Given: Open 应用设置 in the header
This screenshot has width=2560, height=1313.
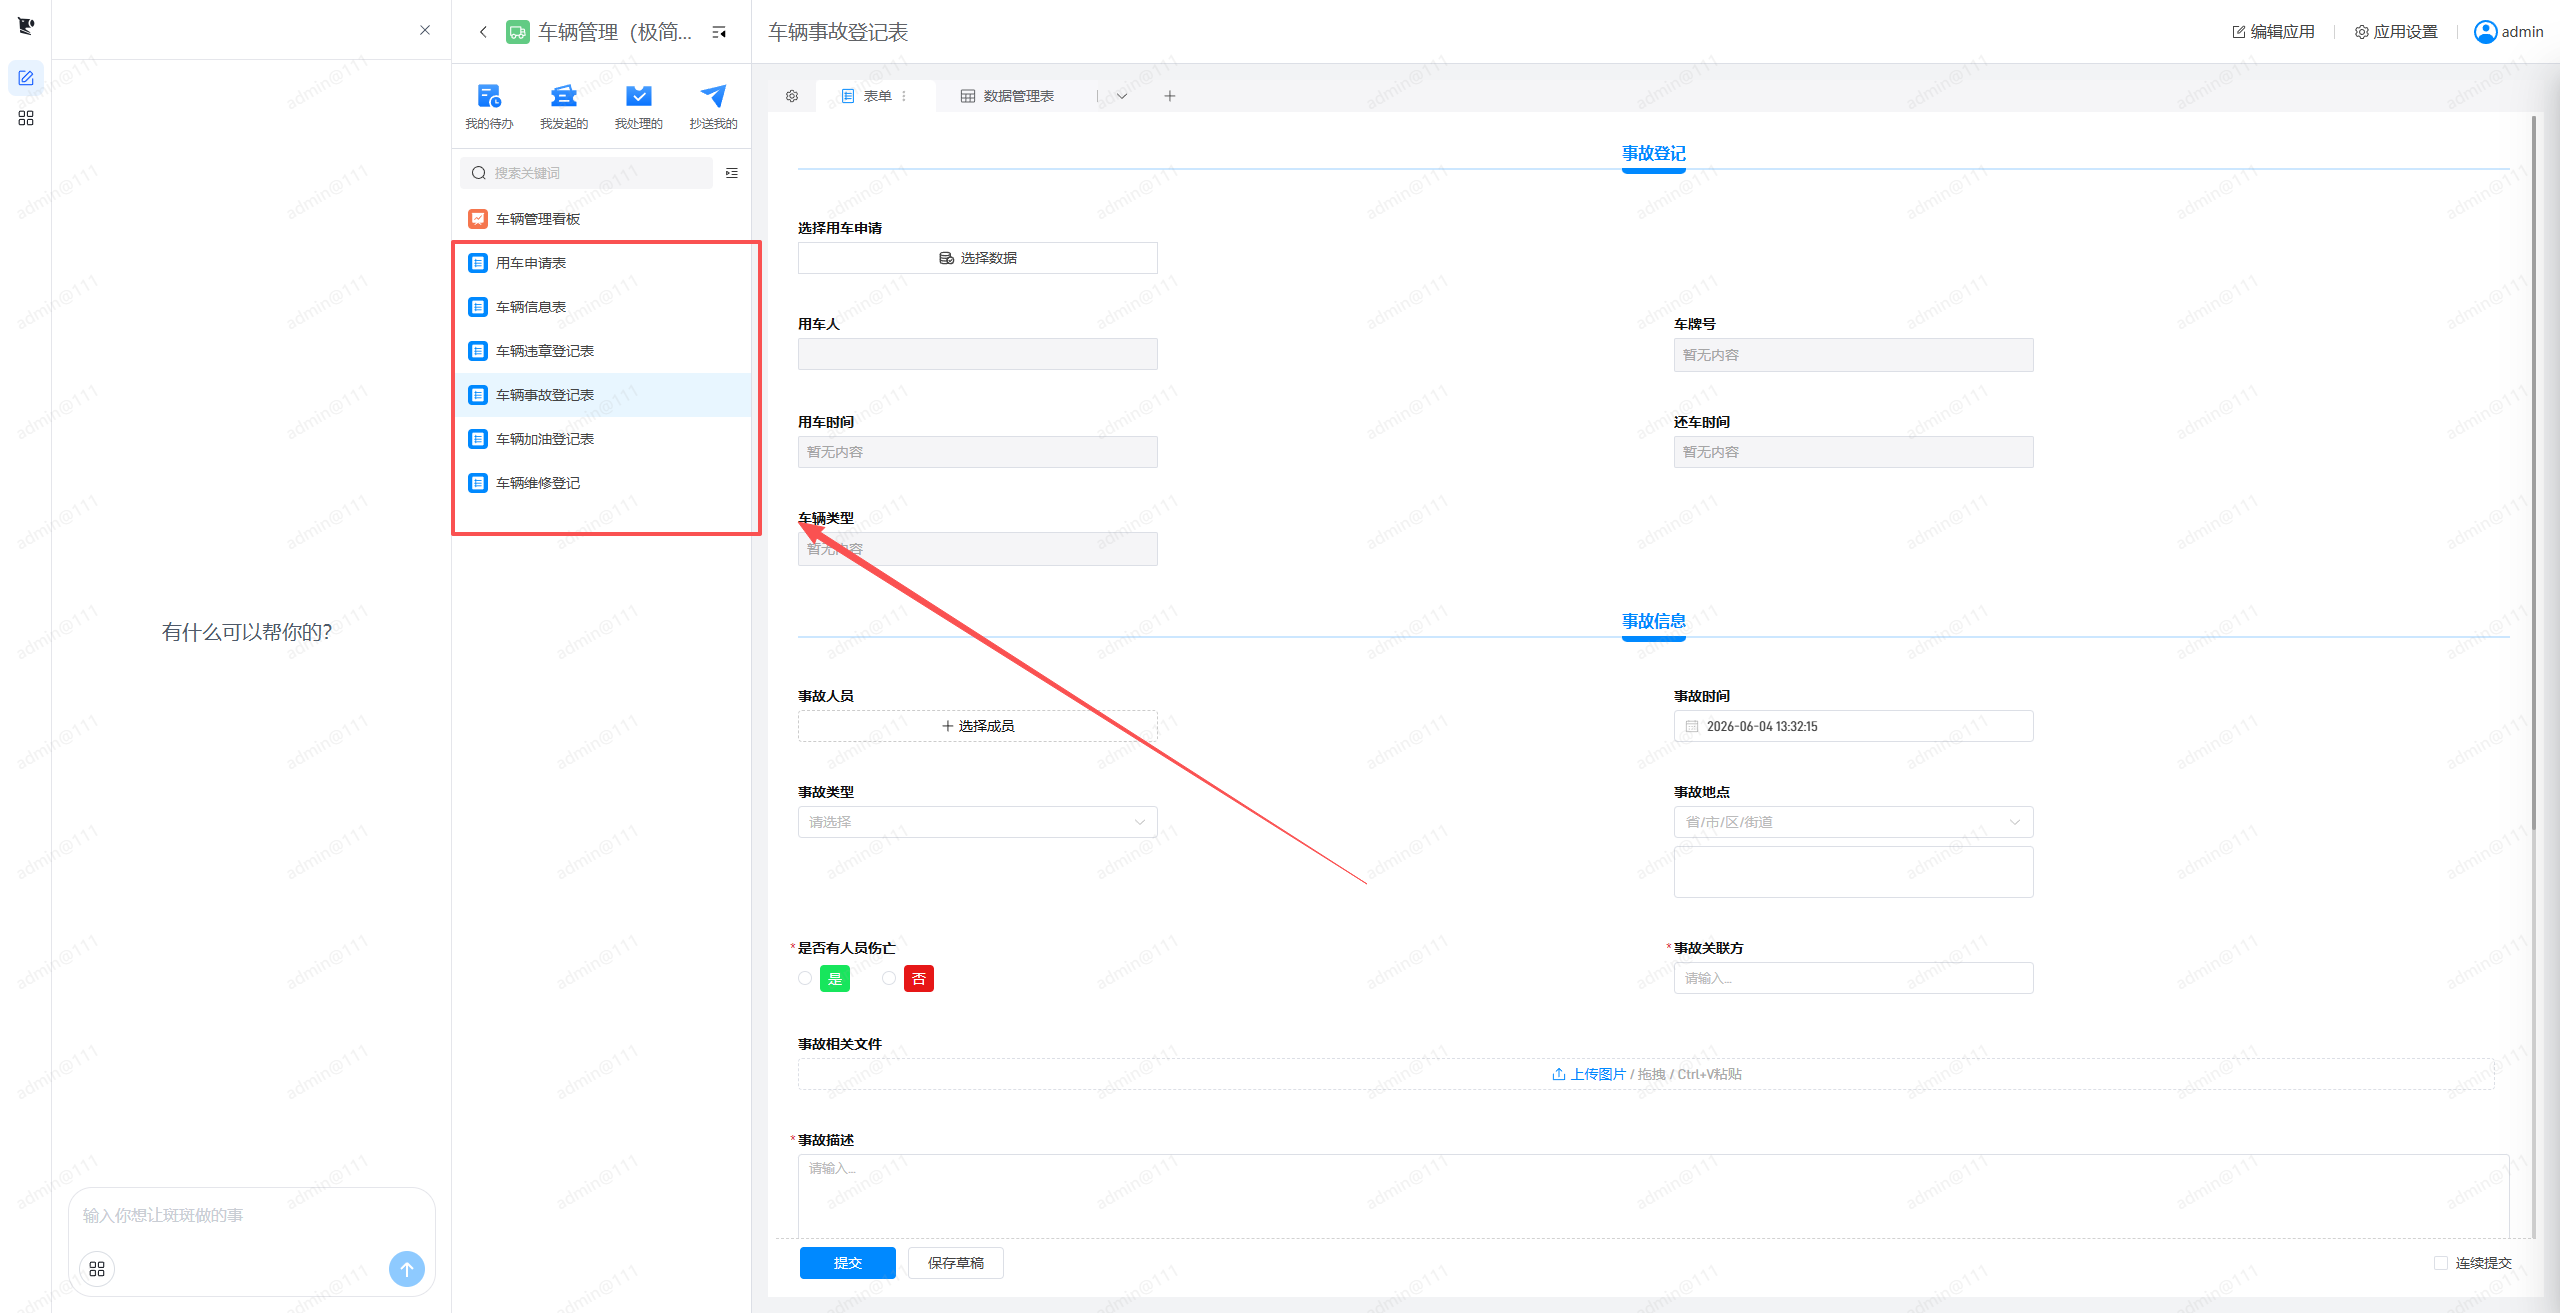Looking at the screenshot, I should [x=2396, y=32].
